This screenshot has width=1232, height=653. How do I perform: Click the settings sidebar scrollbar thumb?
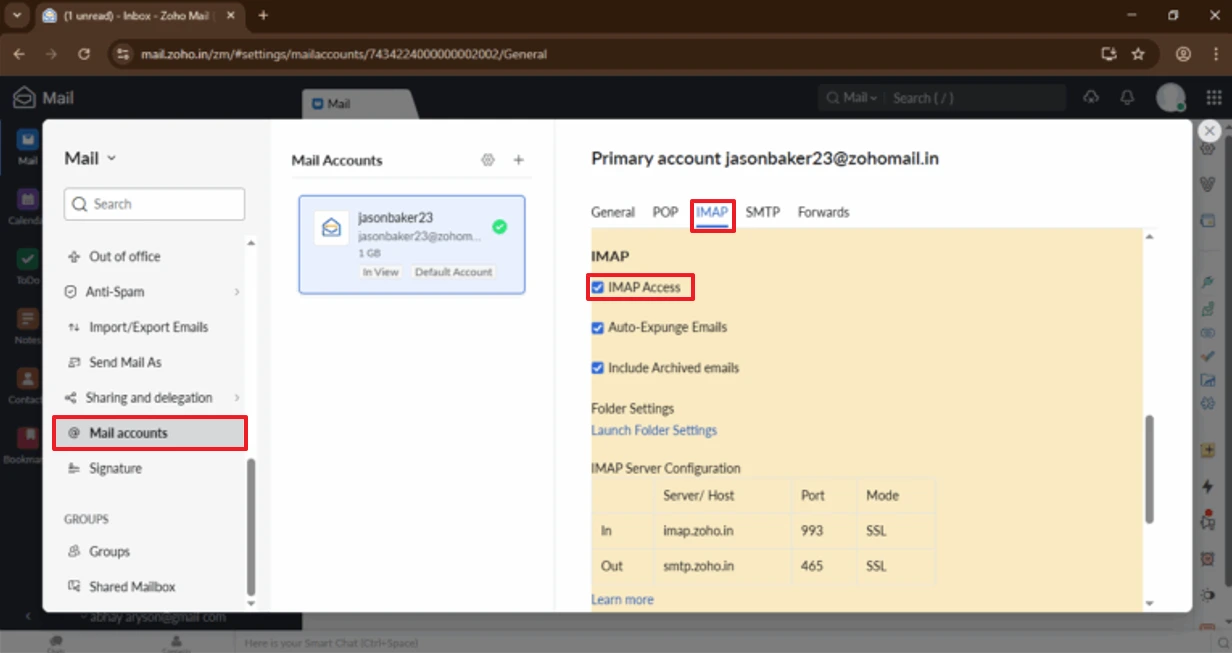pyautogui.click(x=251, y=526)
